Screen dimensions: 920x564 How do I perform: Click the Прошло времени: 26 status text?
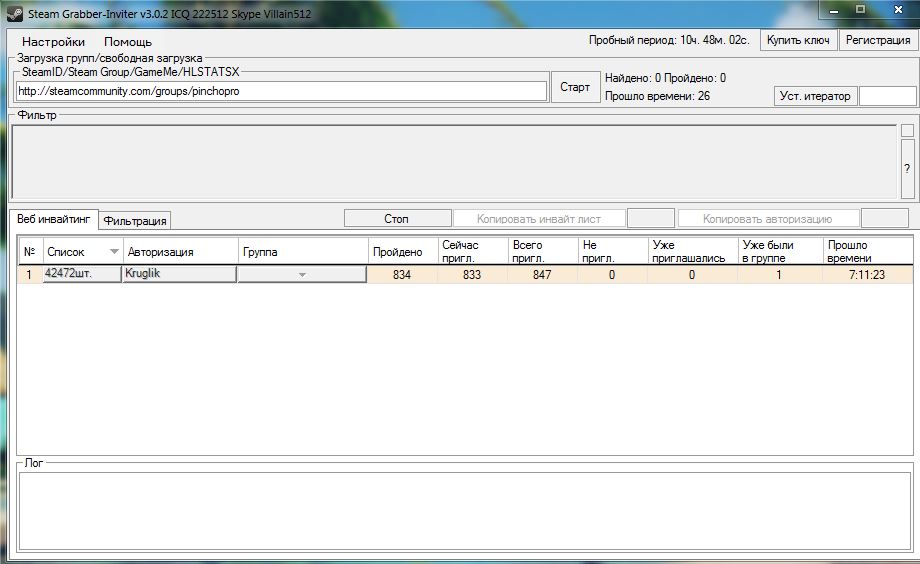point(657,96)
